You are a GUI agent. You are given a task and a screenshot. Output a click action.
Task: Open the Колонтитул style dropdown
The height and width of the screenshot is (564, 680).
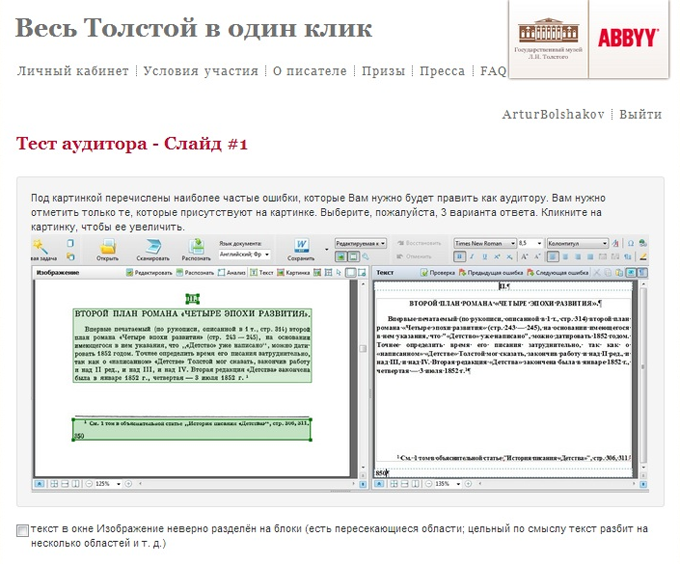pyautogui.click(x=580, y=243)
